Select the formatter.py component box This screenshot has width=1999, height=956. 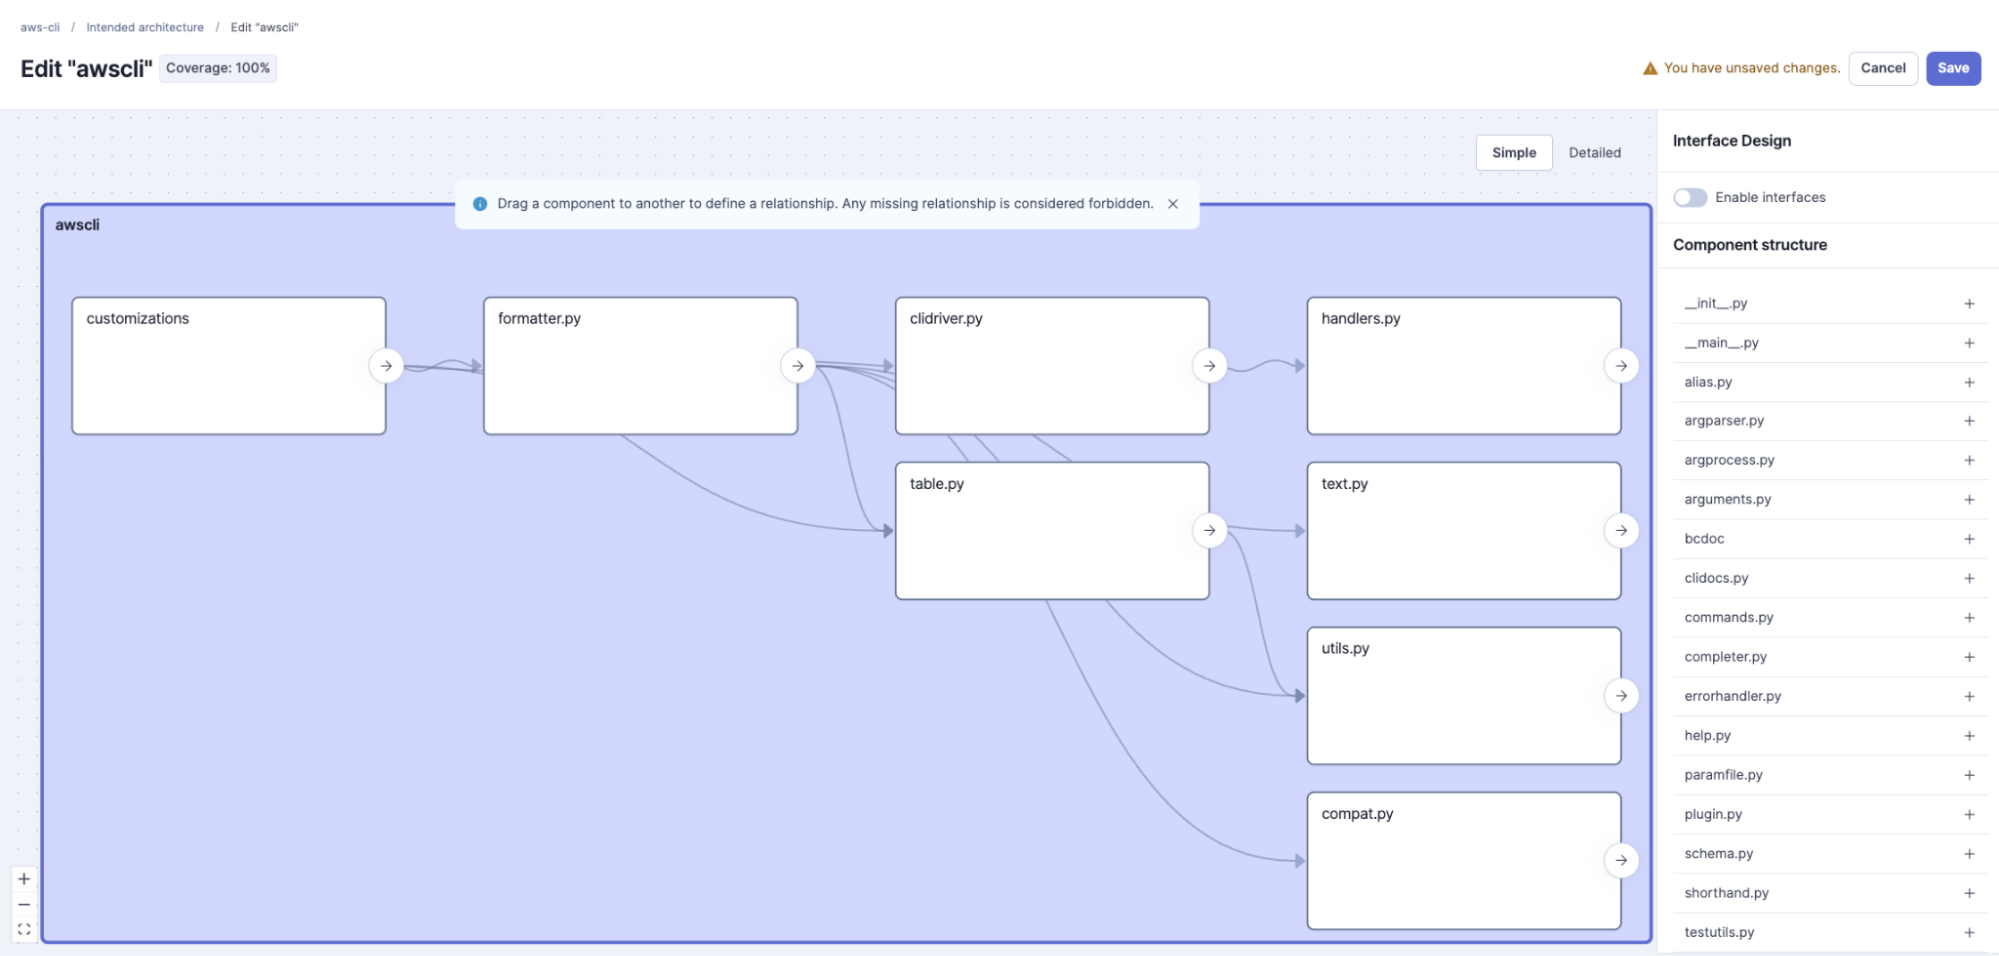point(640,366)
